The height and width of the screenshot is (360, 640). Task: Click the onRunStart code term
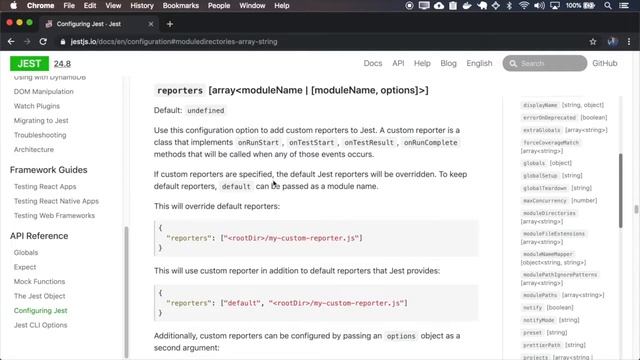click(x=258, y=142)
